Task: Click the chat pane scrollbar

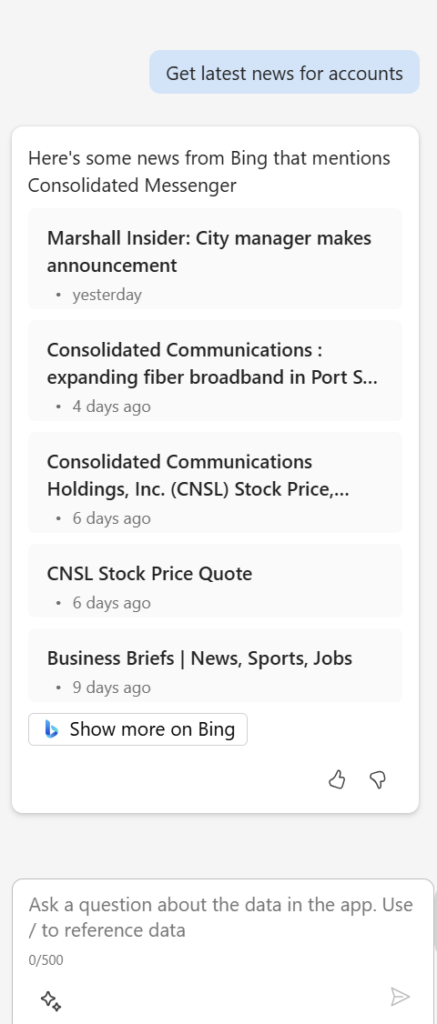Action: pyautogui.click(x=434, y=921)
